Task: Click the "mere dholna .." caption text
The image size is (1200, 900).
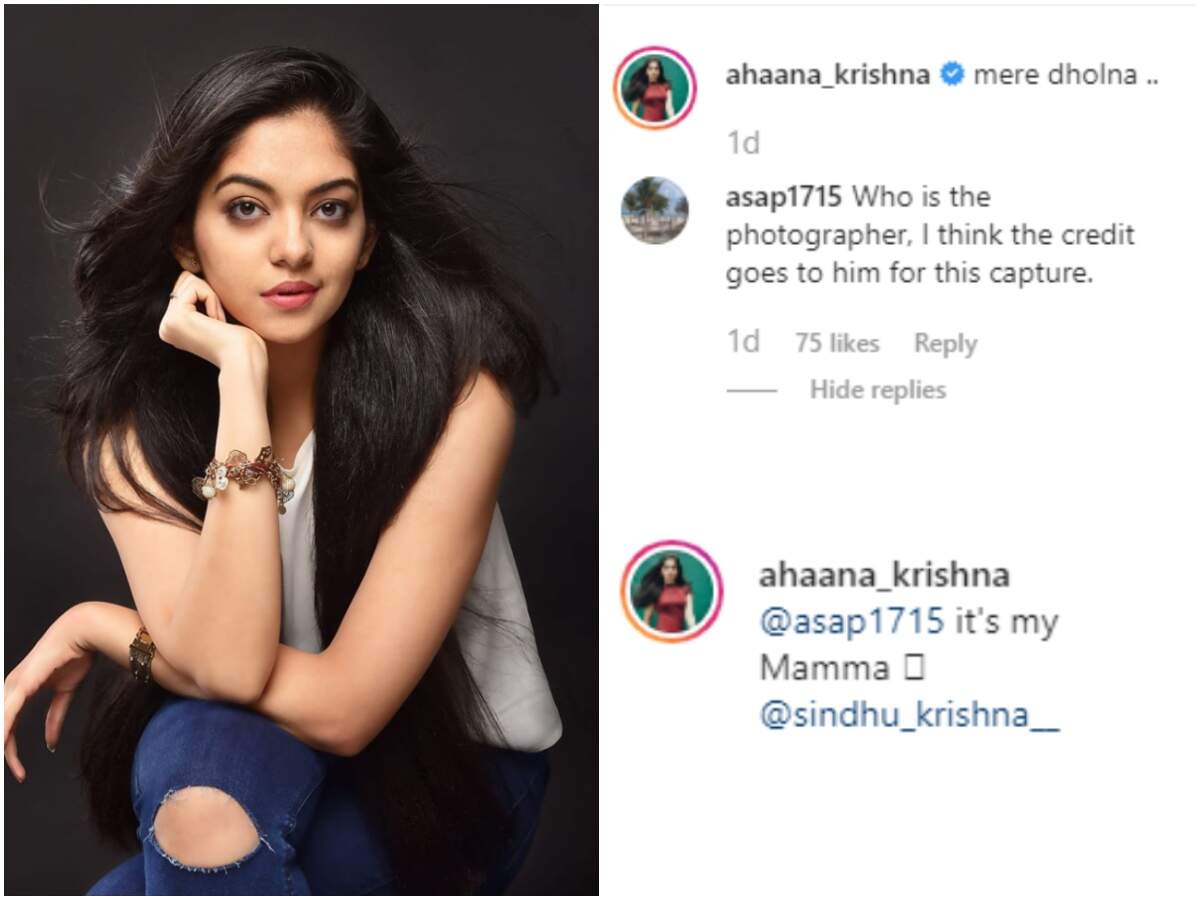Action: point(1065,76)
